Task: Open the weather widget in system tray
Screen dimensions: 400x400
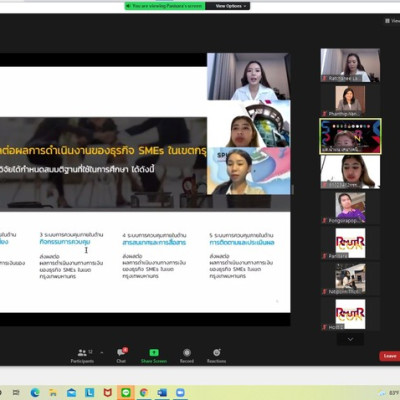Action: click(389, 393)
